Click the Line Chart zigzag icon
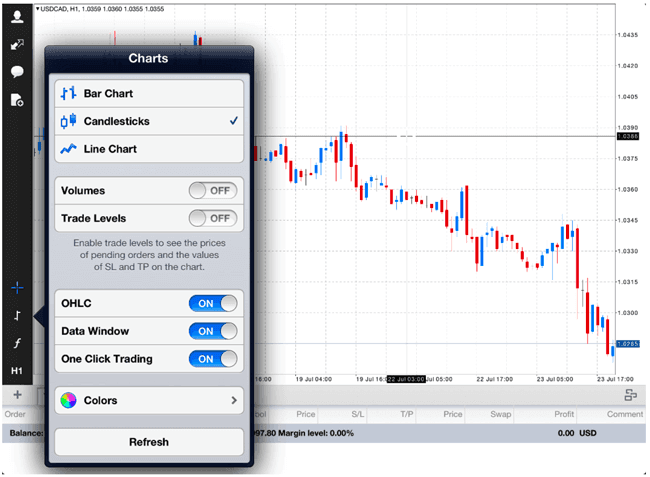Viewport: 650px width, 477px height. [x=68, y=149]
